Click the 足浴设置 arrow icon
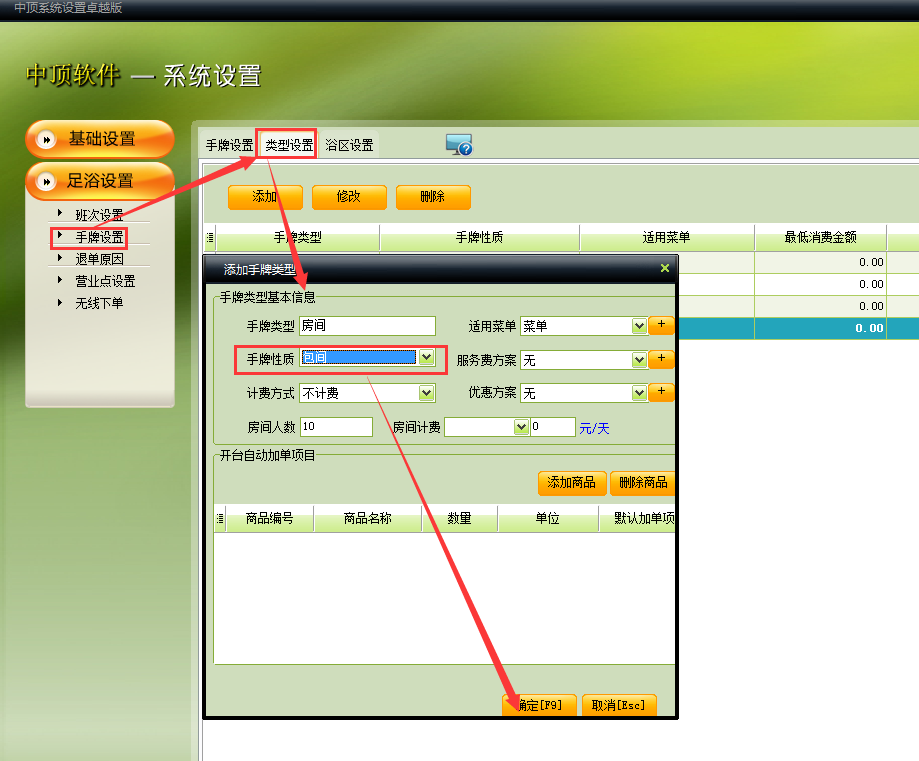 pos(46,181)
